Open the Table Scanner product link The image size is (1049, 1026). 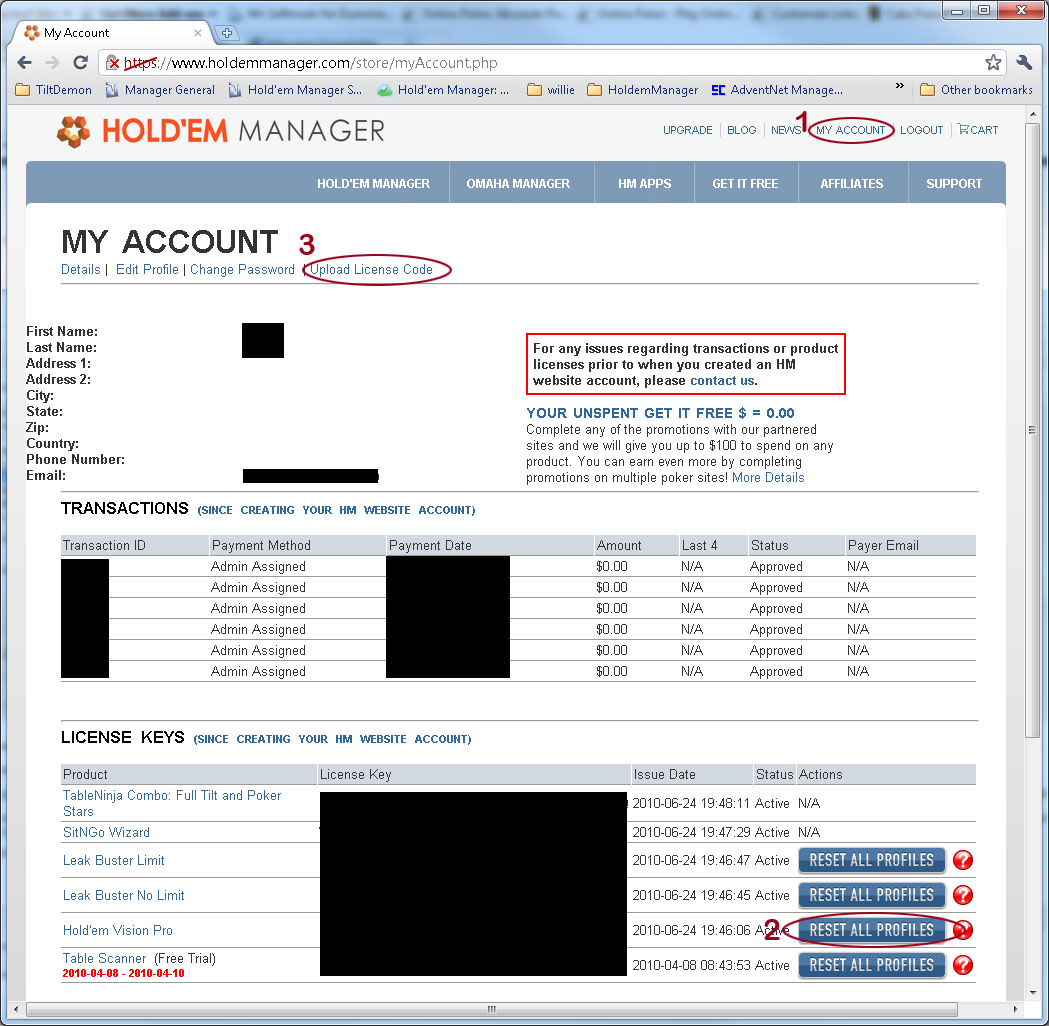[104, 958]
